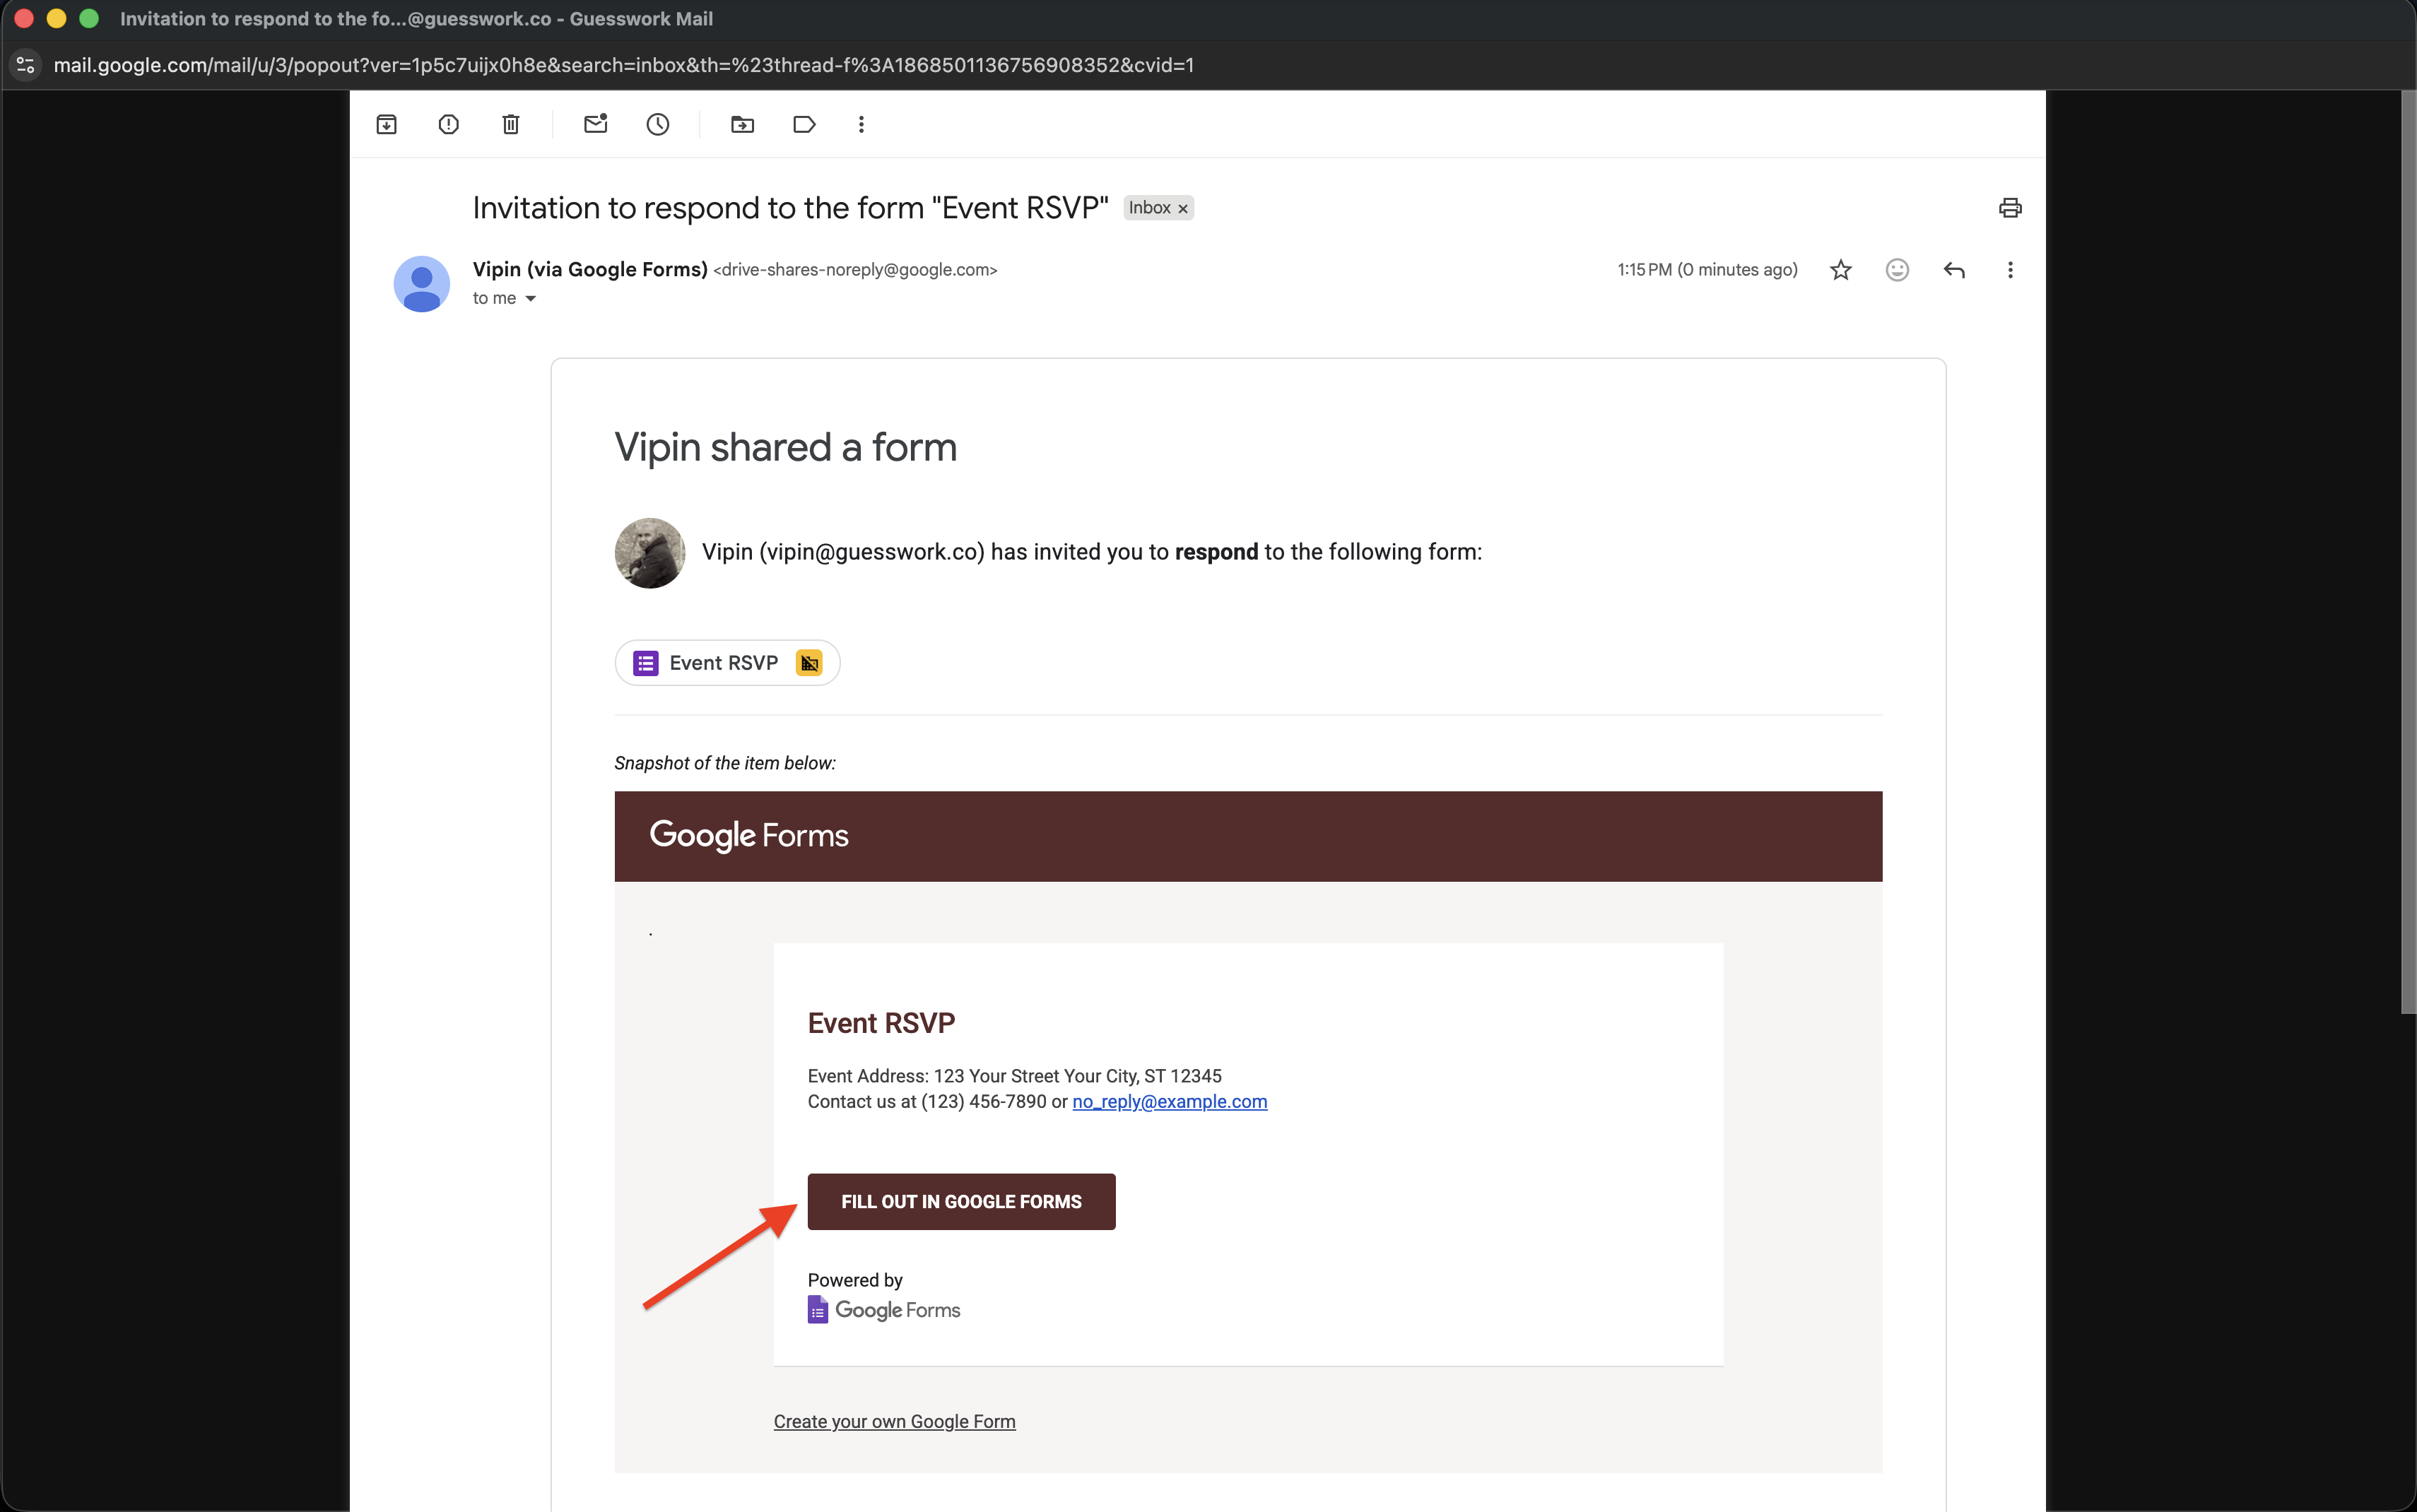Expand 'to me' recipient details

tap(530, 299)
